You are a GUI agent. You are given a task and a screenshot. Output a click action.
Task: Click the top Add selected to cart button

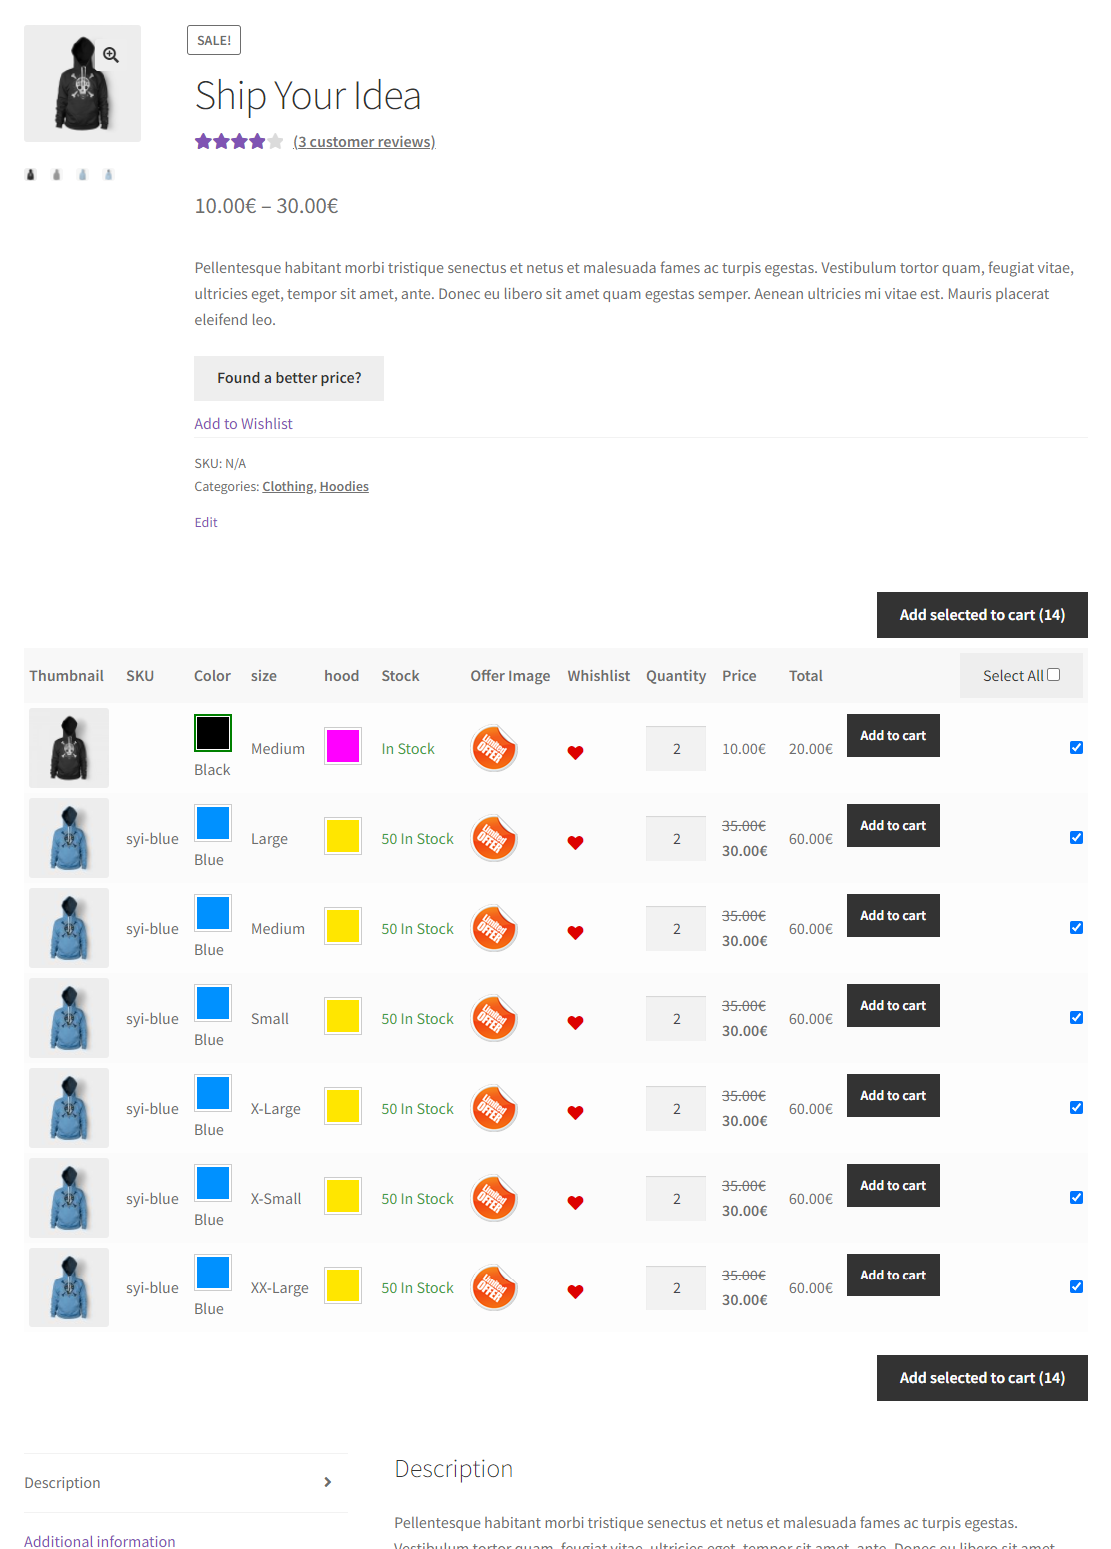[981, 615]
